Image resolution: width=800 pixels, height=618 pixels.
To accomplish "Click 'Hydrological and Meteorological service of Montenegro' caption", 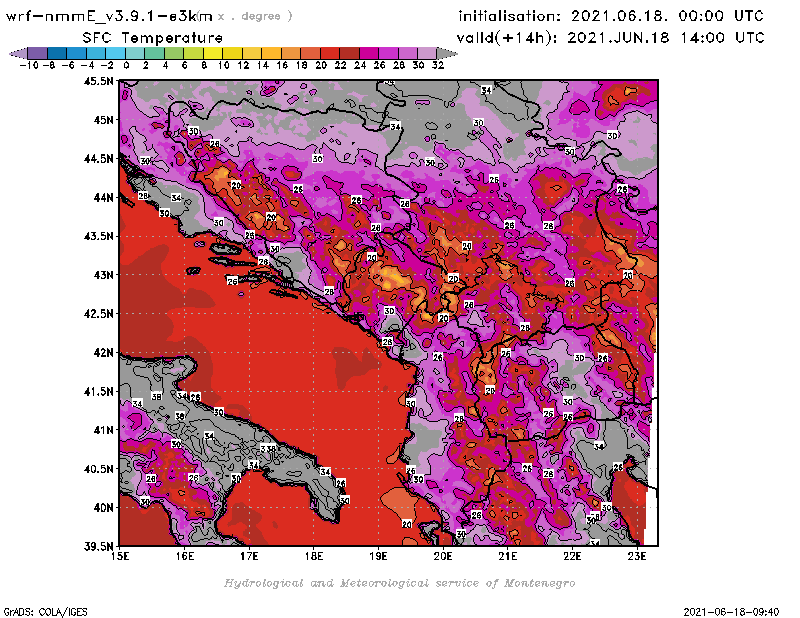I will click(x=399, y=583).
